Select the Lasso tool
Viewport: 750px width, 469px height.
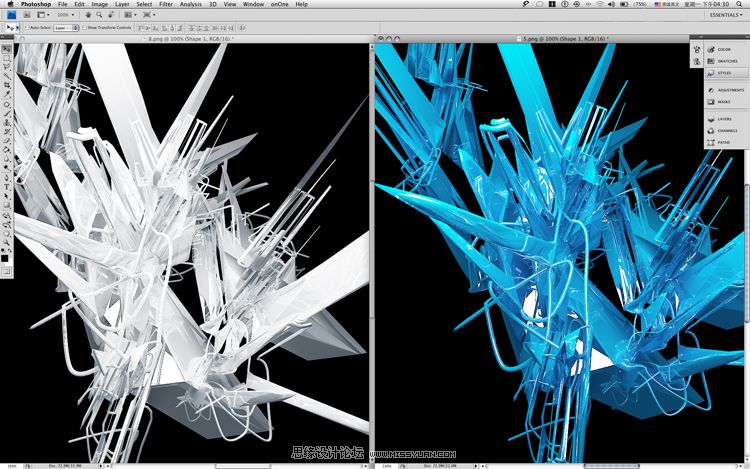coord(6,67)
